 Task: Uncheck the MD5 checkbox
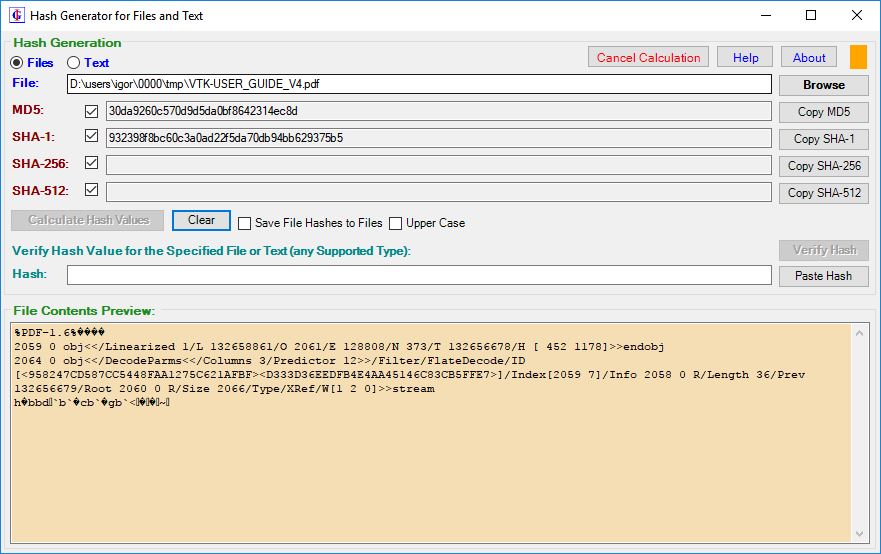[x=92, y=111]
